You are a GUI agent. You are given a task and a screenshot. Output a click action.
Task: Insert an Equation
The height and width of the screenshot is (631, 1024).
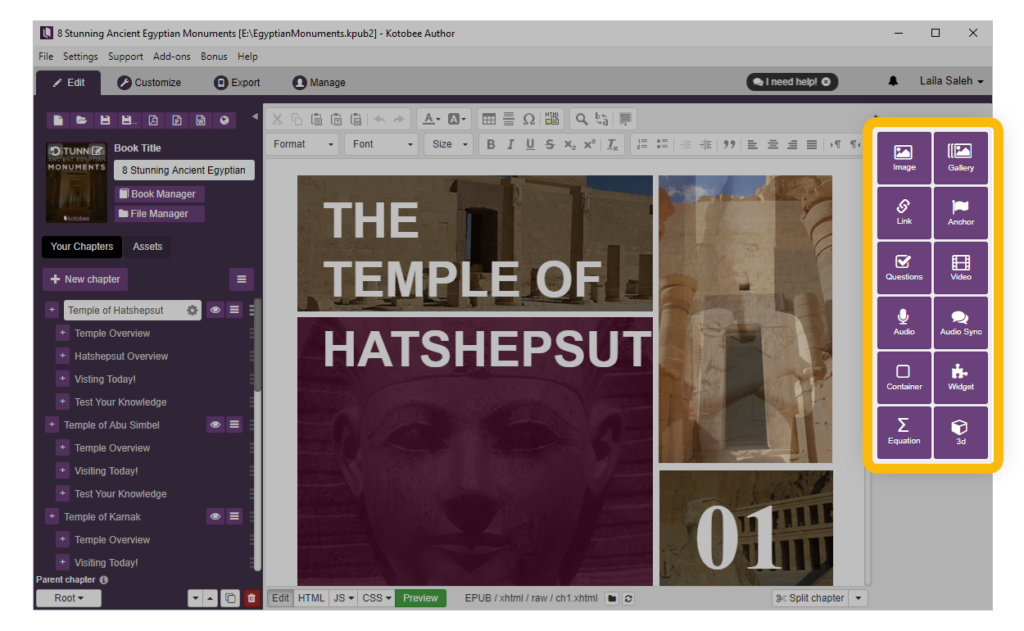(x=903, y=432)
